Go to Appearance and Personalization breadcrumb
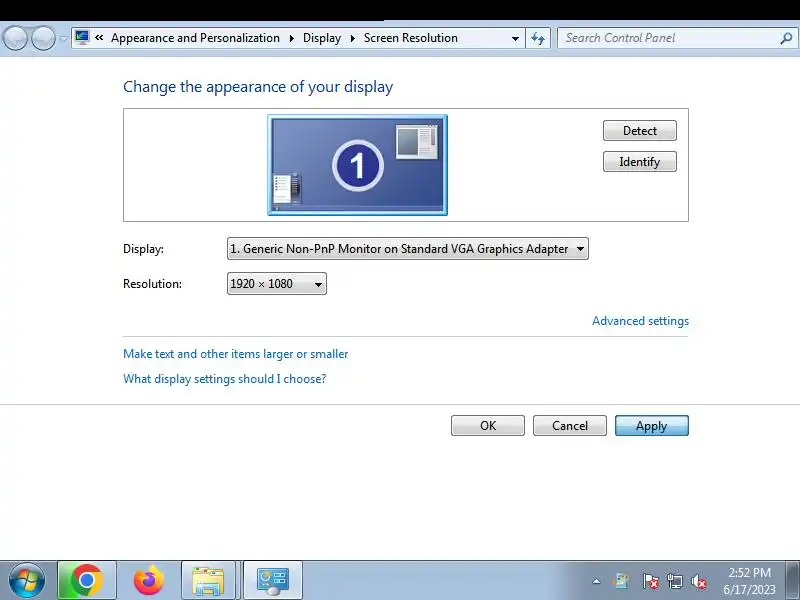Viewport: 800px width, 600px height. pyautogui.click(x=195, y=38)
